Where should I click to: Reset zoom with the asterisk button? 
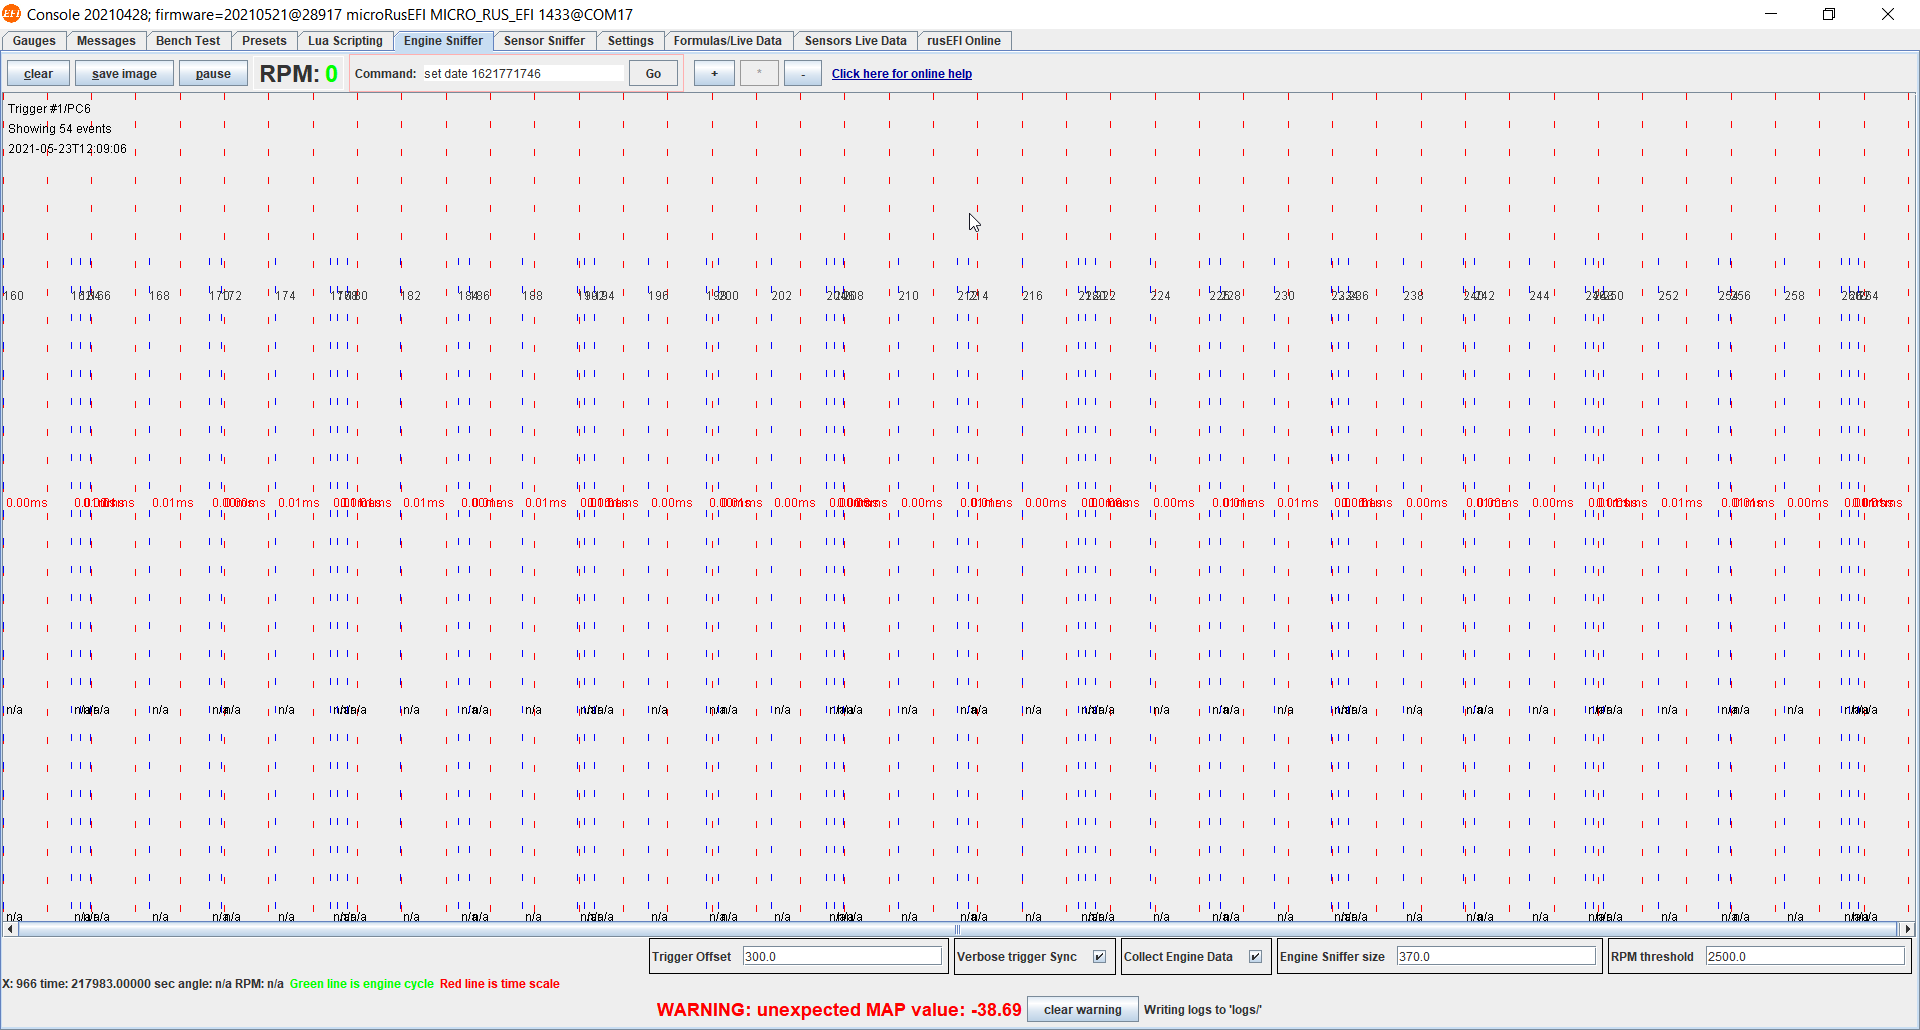point(759,74)
